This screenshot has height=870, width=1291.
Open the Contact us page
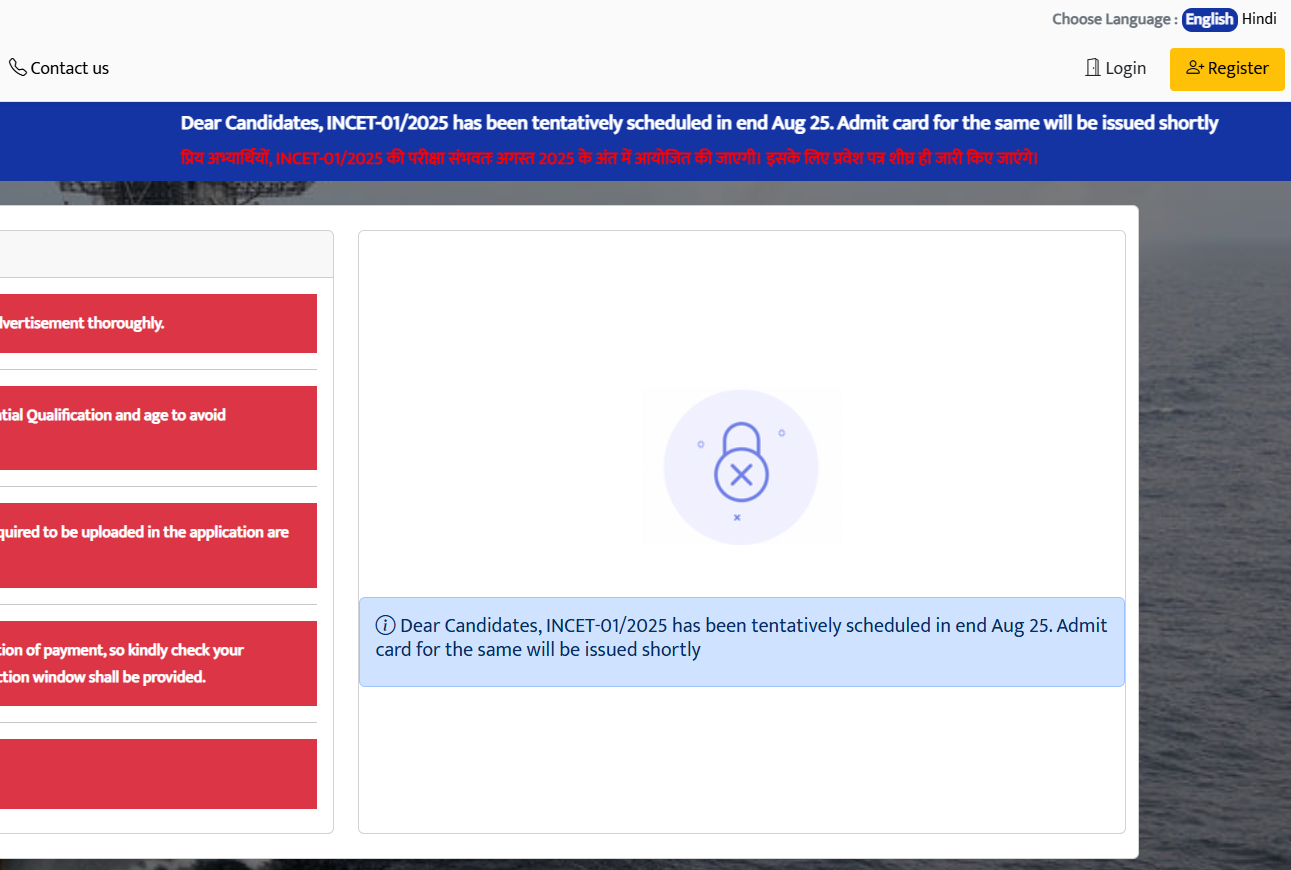pyautogui.click(x=69, y=68)
